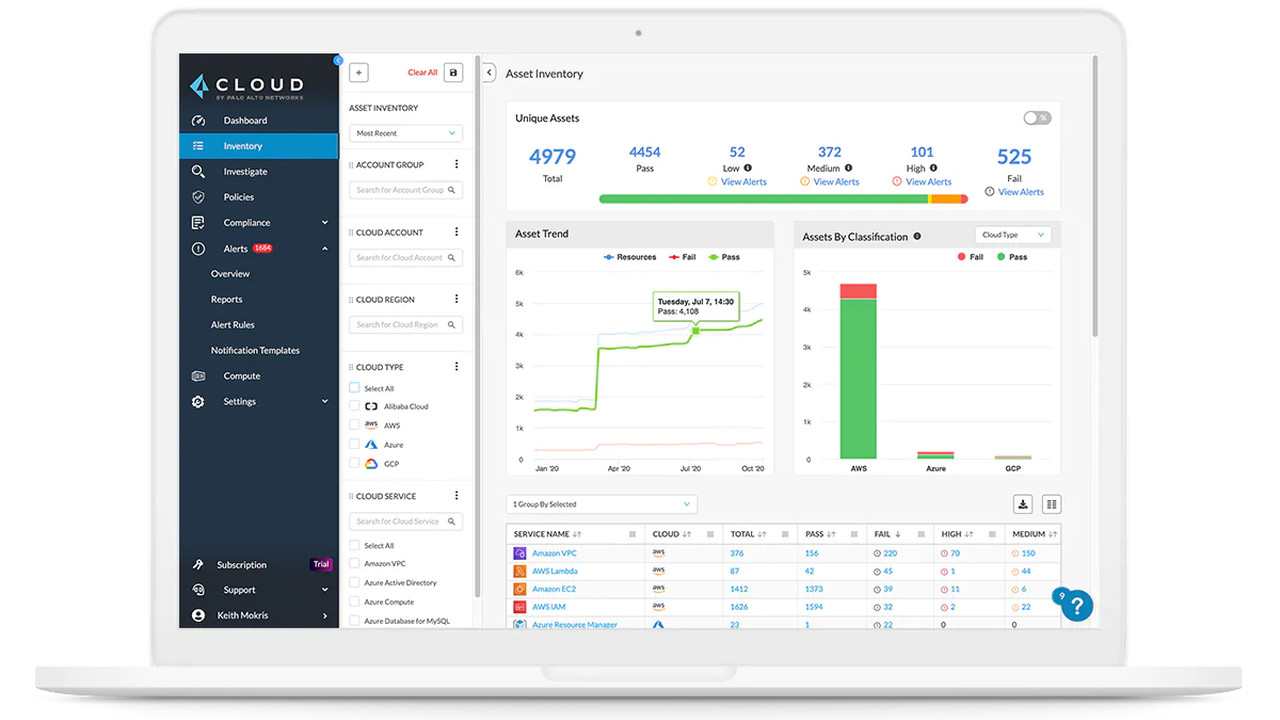This screenshot has width=1280, height=720.
Task: Add a new filter with plus button
Action: tap(359, 73)
